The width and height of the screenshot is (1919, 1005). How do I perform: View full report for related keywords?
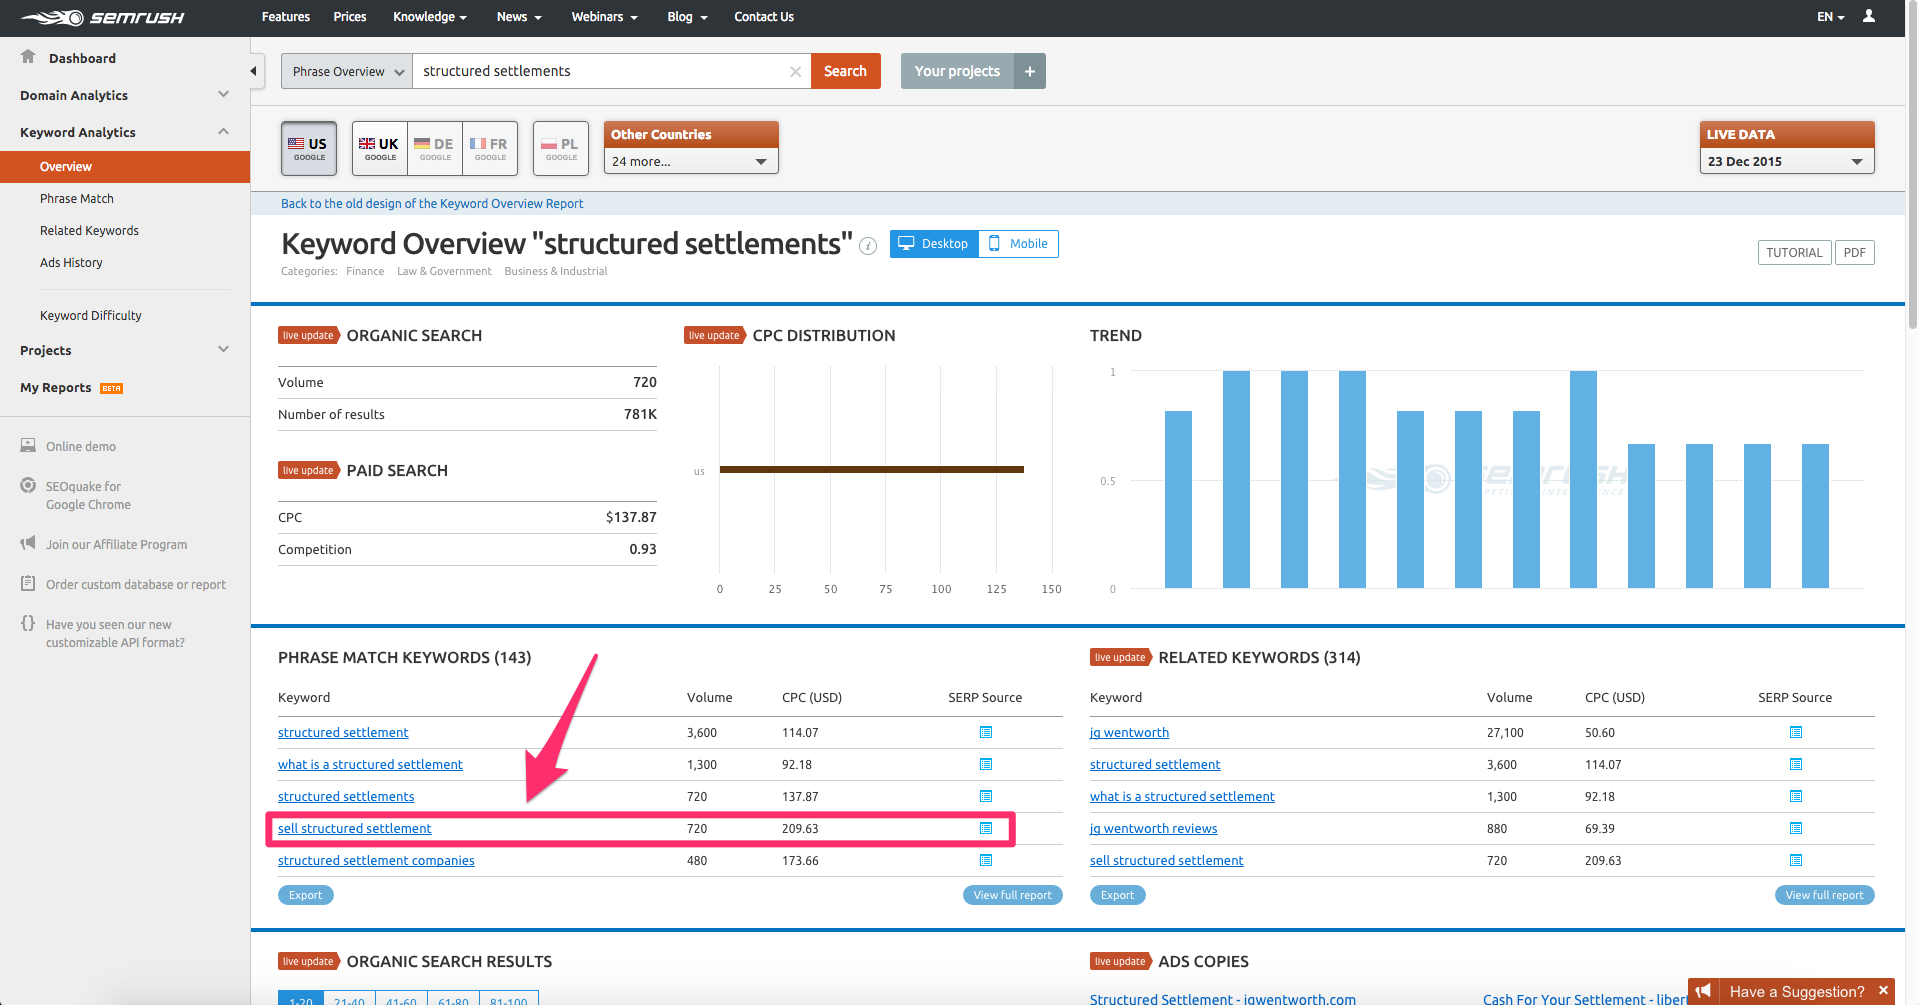coord(1824,895)
